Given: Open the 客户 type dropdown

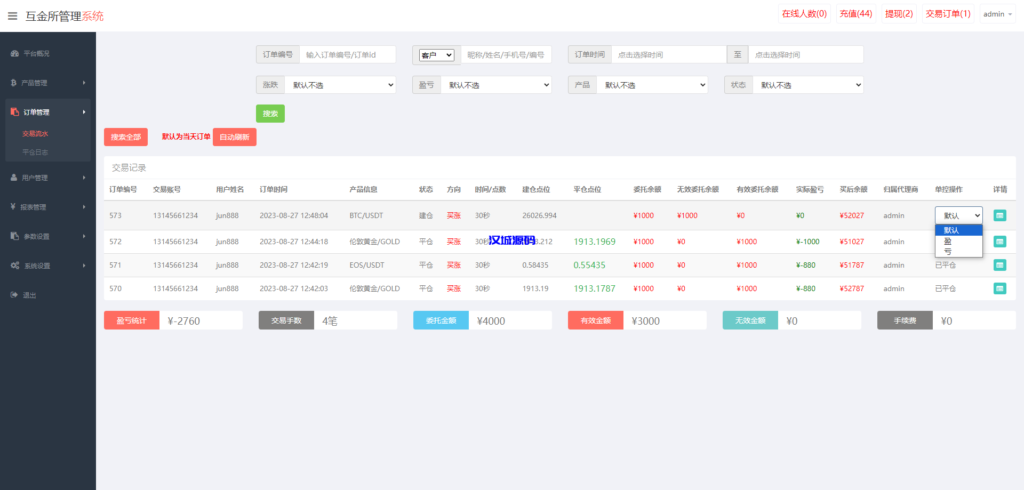Looking at the screenshot, I should (x=437, y=55).
